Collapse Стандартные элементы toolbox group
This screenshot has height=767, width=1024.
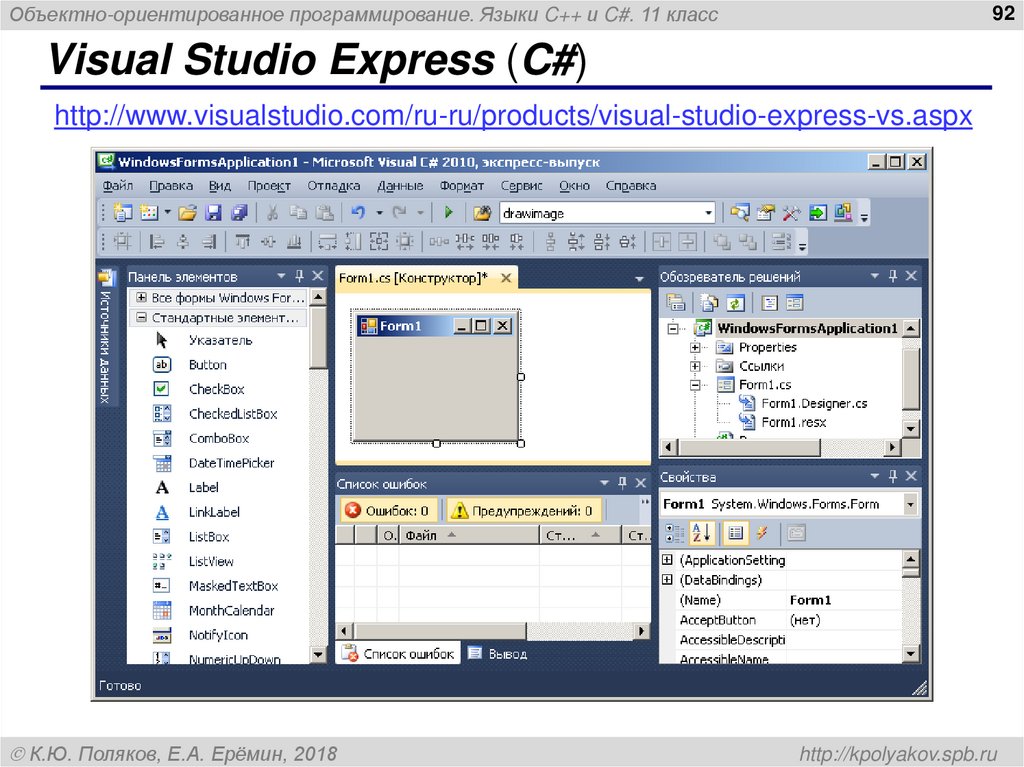(140, 318)
